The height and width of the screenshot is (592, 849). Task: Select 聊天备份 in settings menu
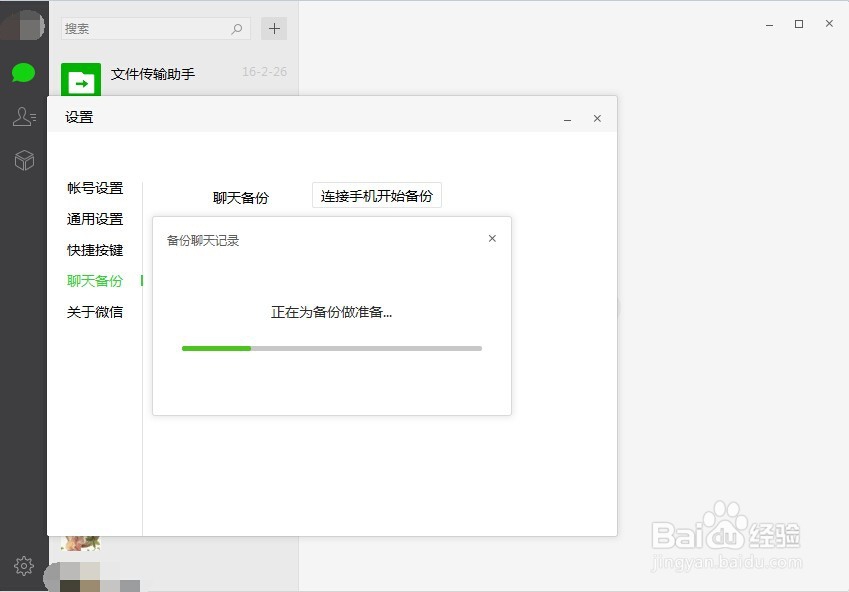(x=95, y=281)
